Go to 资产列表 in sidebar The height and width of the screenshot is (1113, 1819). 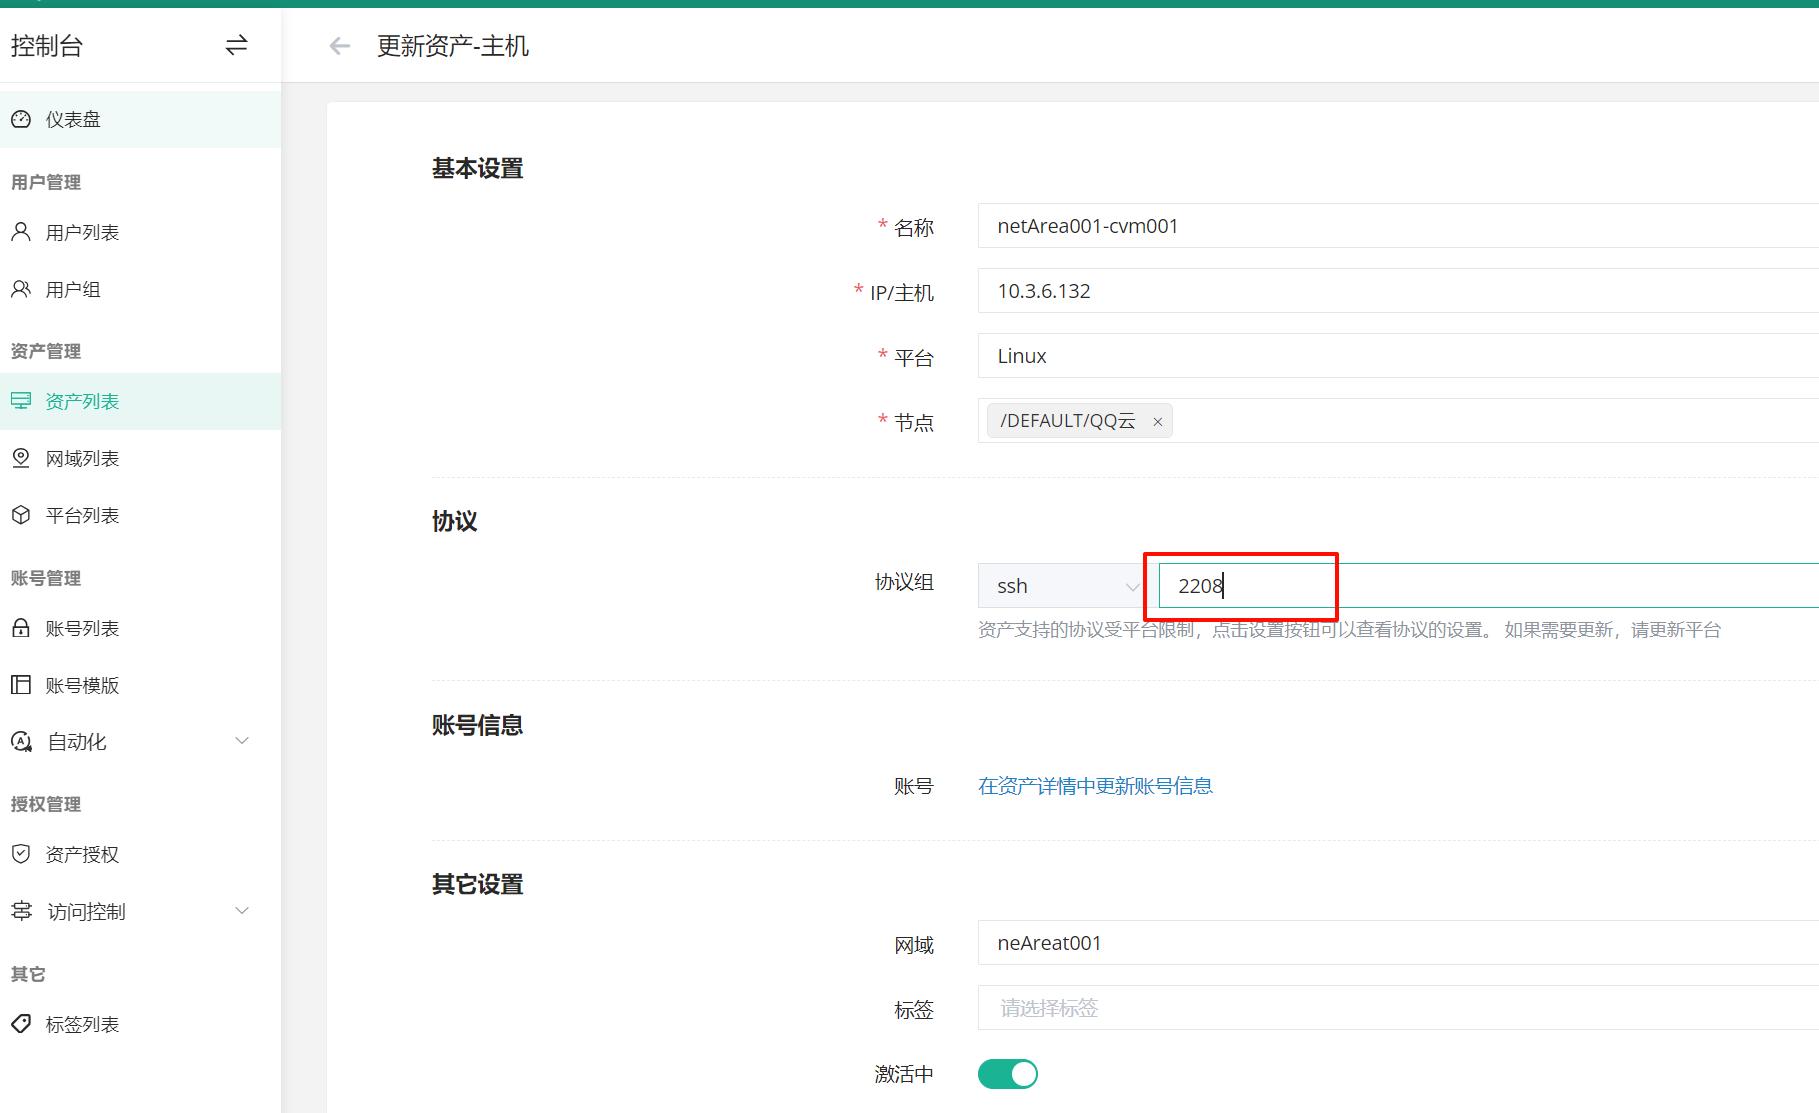click(82, 401)
